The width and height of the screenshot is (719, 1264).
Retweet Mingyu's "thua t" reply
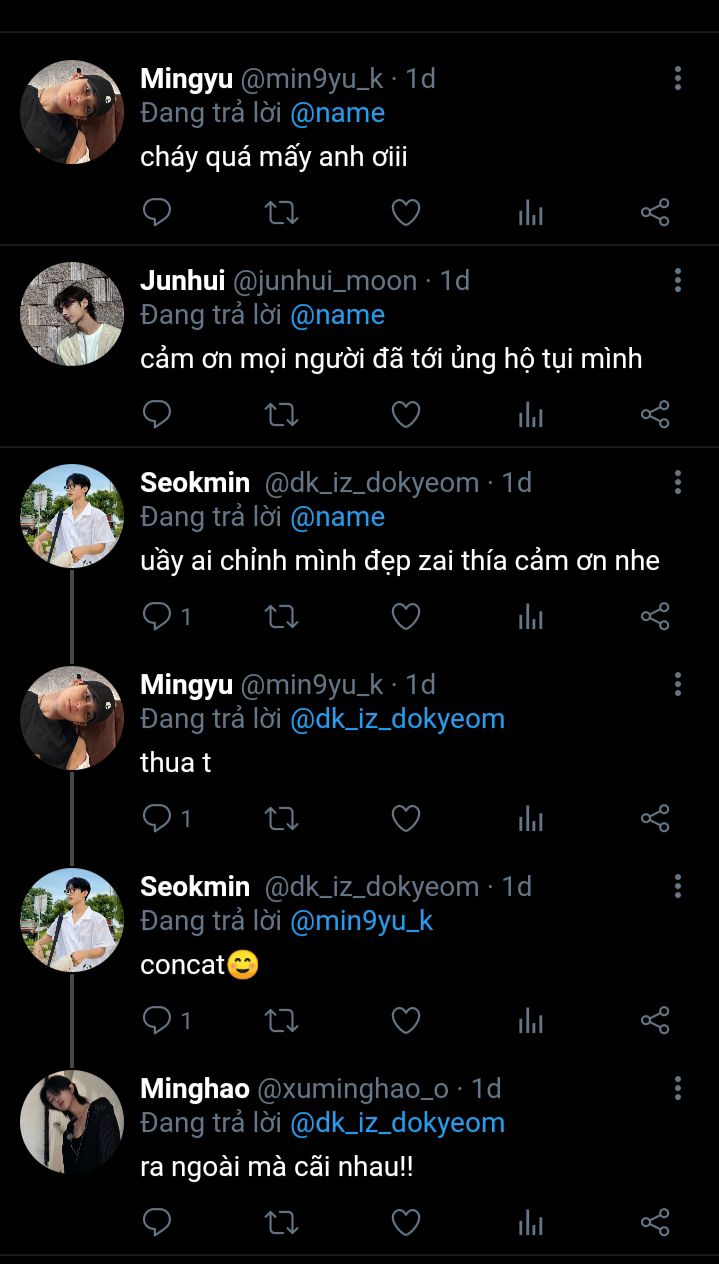(x=281, y=819)
